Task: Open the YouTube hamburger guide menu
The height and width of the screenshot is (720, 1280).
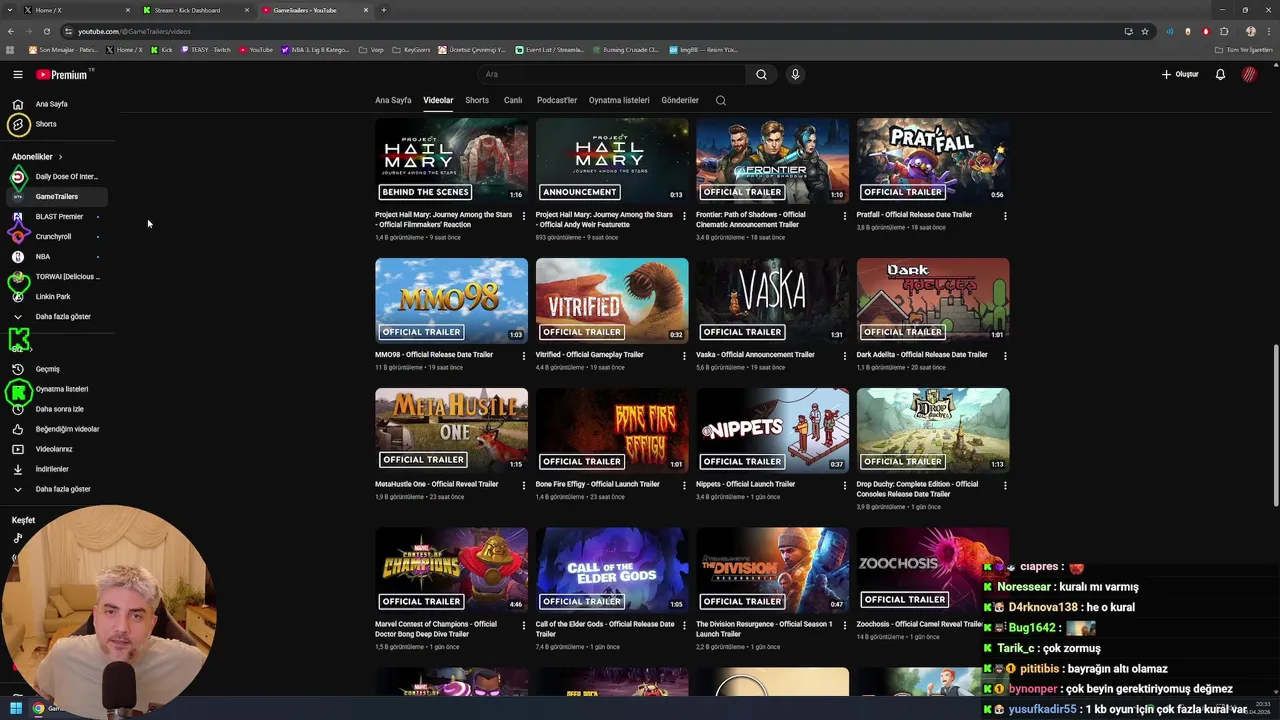Action: pyautogui.click(x=17, y=74)
